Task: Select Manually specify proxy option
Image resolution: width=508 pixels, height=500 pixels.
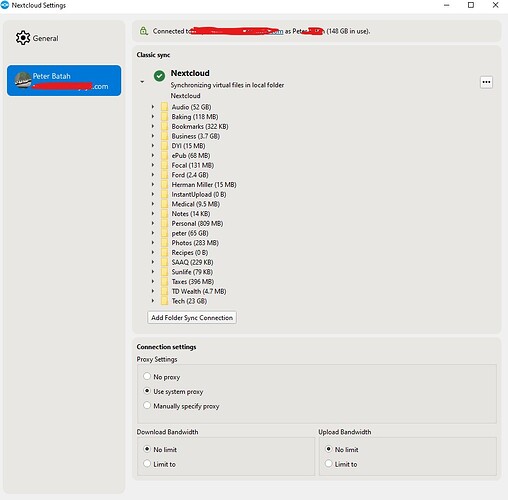Action: tap(147, 405)
